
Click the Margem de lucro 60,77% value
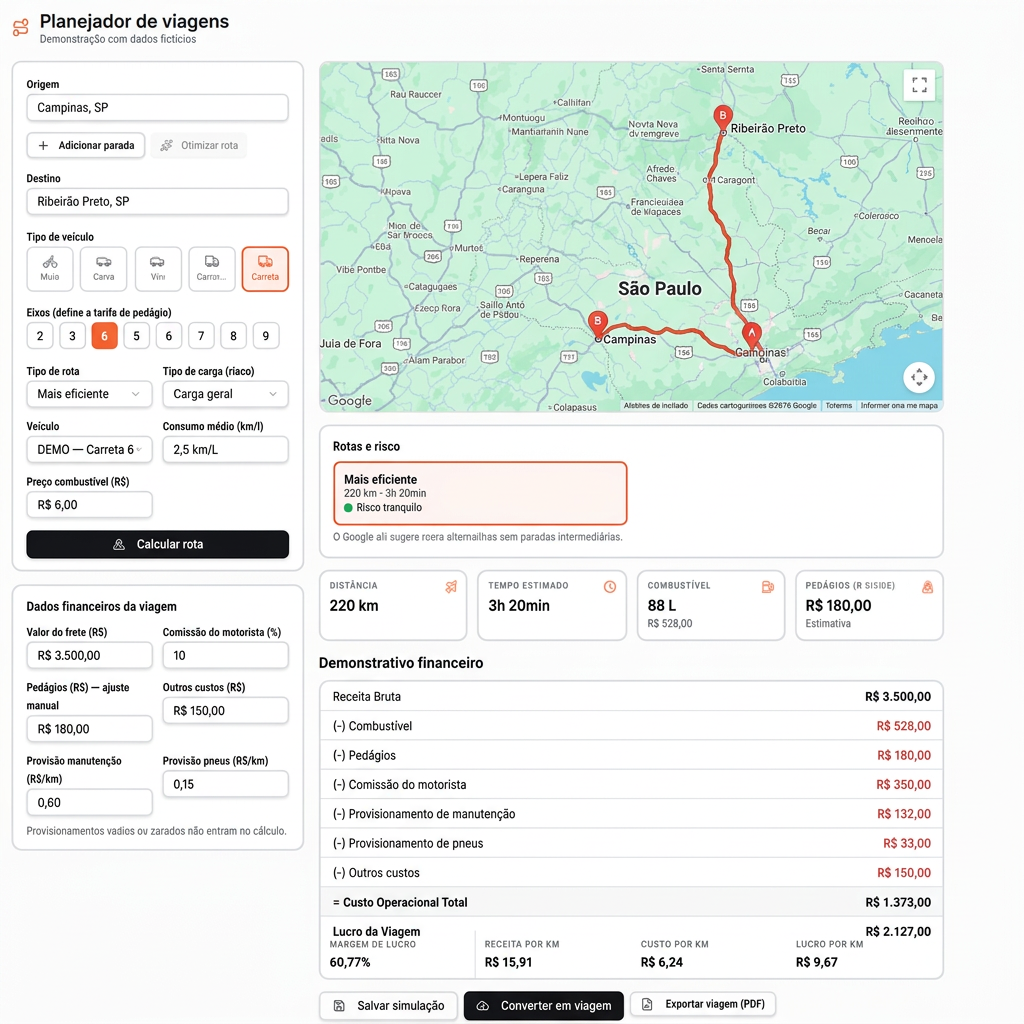click(x=350, y=962)
